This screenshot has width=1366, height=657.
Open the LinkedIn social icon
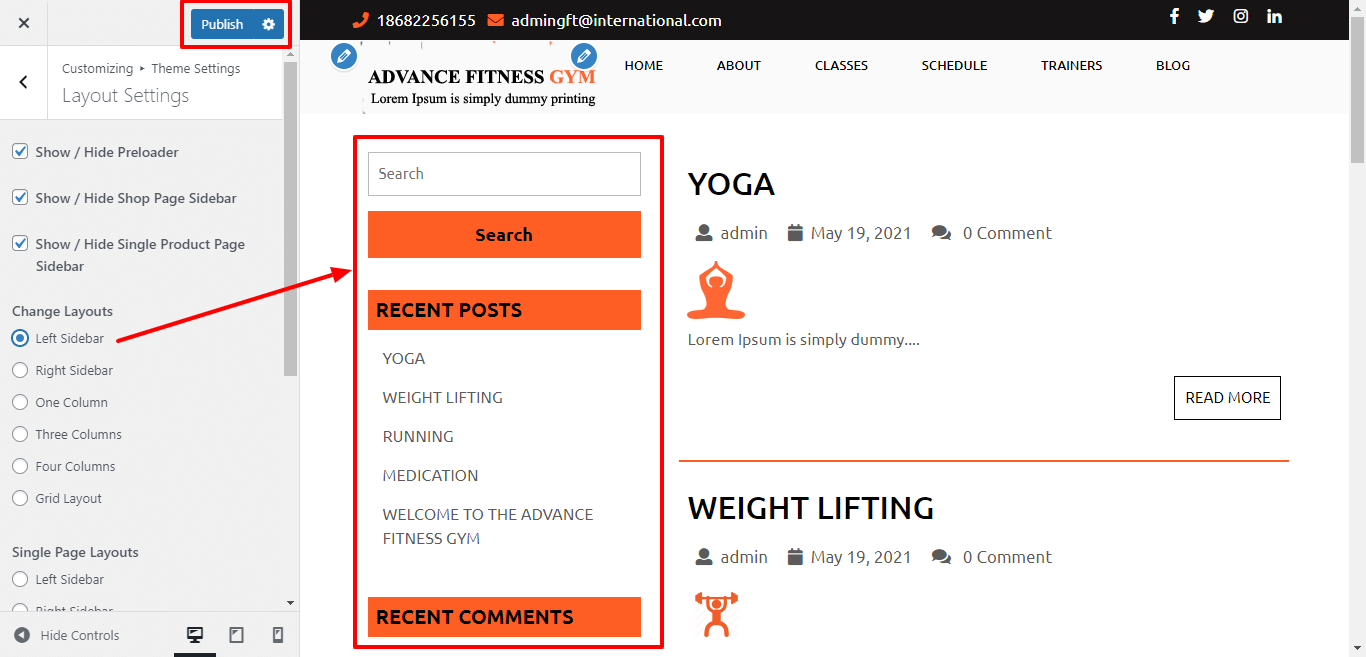point(1274,16)
